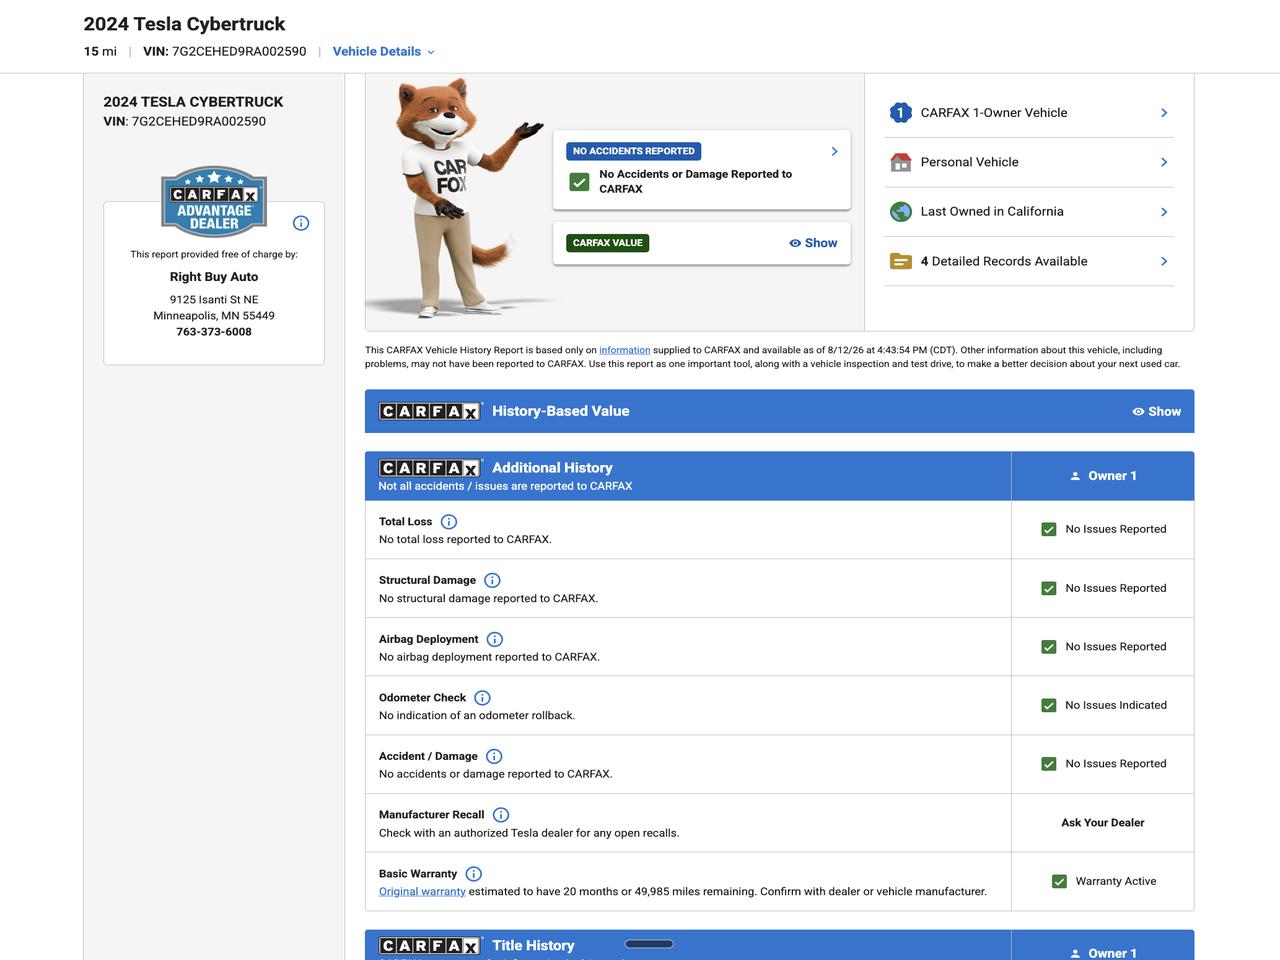Click the green check beside No Accidents or Damage
The width and height of the screenshot is (1280, 960).
pyautogui.click(x=579, y=181)
